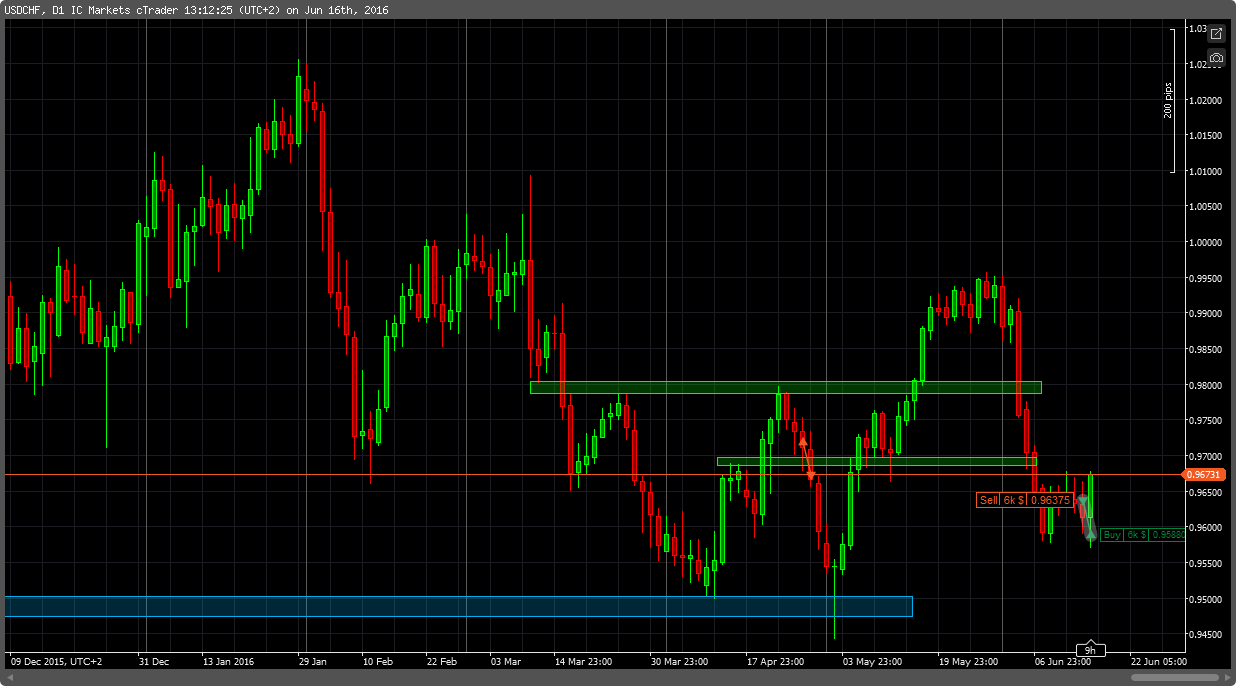Click the 13 Jan 2016 date label
Viewport: 1236px width, 686px height.
coord(230,661)
